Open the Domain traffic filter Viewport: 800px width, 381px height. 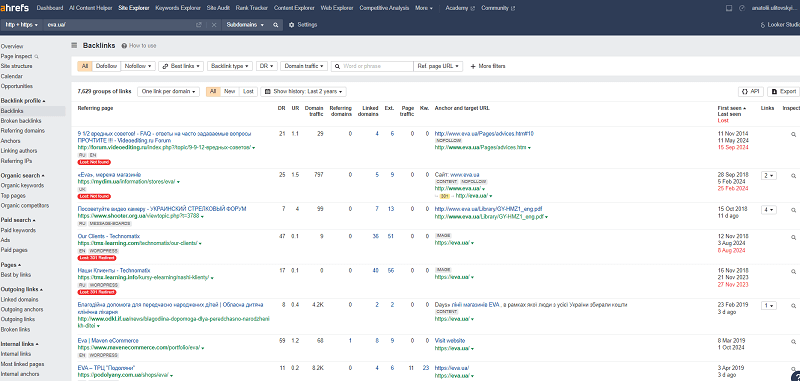(x=304, y=66)
